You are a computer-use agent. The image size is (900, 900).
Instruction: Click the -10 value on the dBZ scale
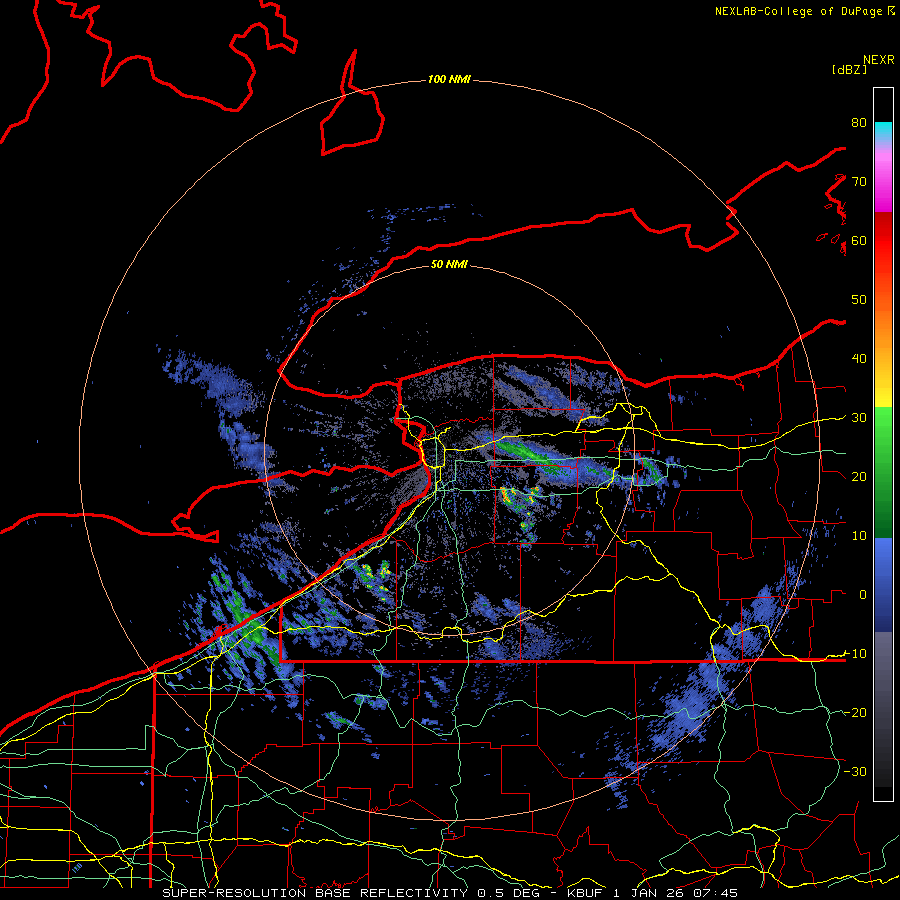pos(855,654)
